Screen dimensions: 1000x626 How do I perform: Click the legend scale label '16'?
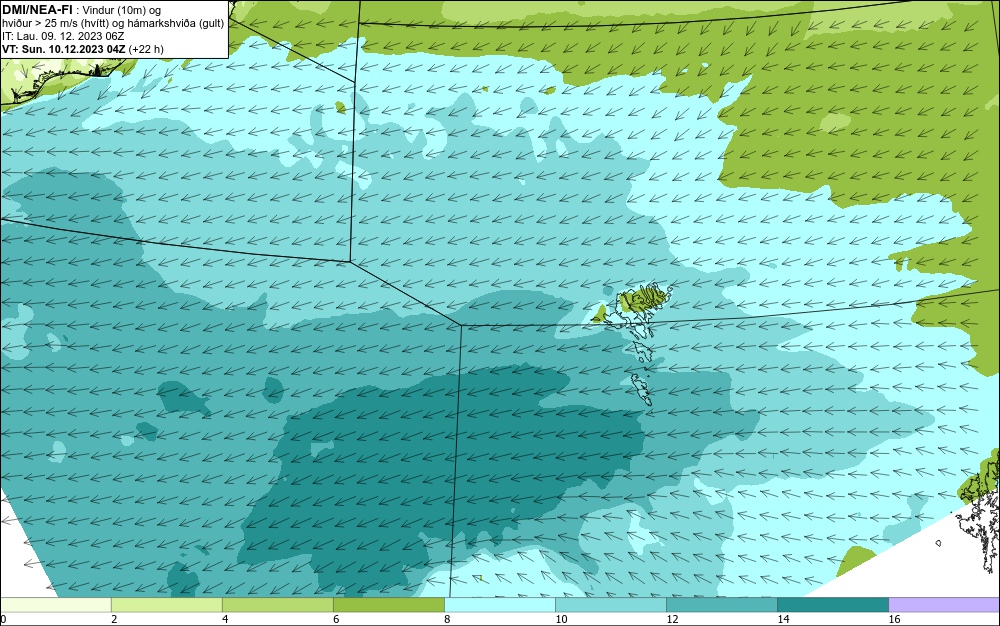(x=894, y=619)
